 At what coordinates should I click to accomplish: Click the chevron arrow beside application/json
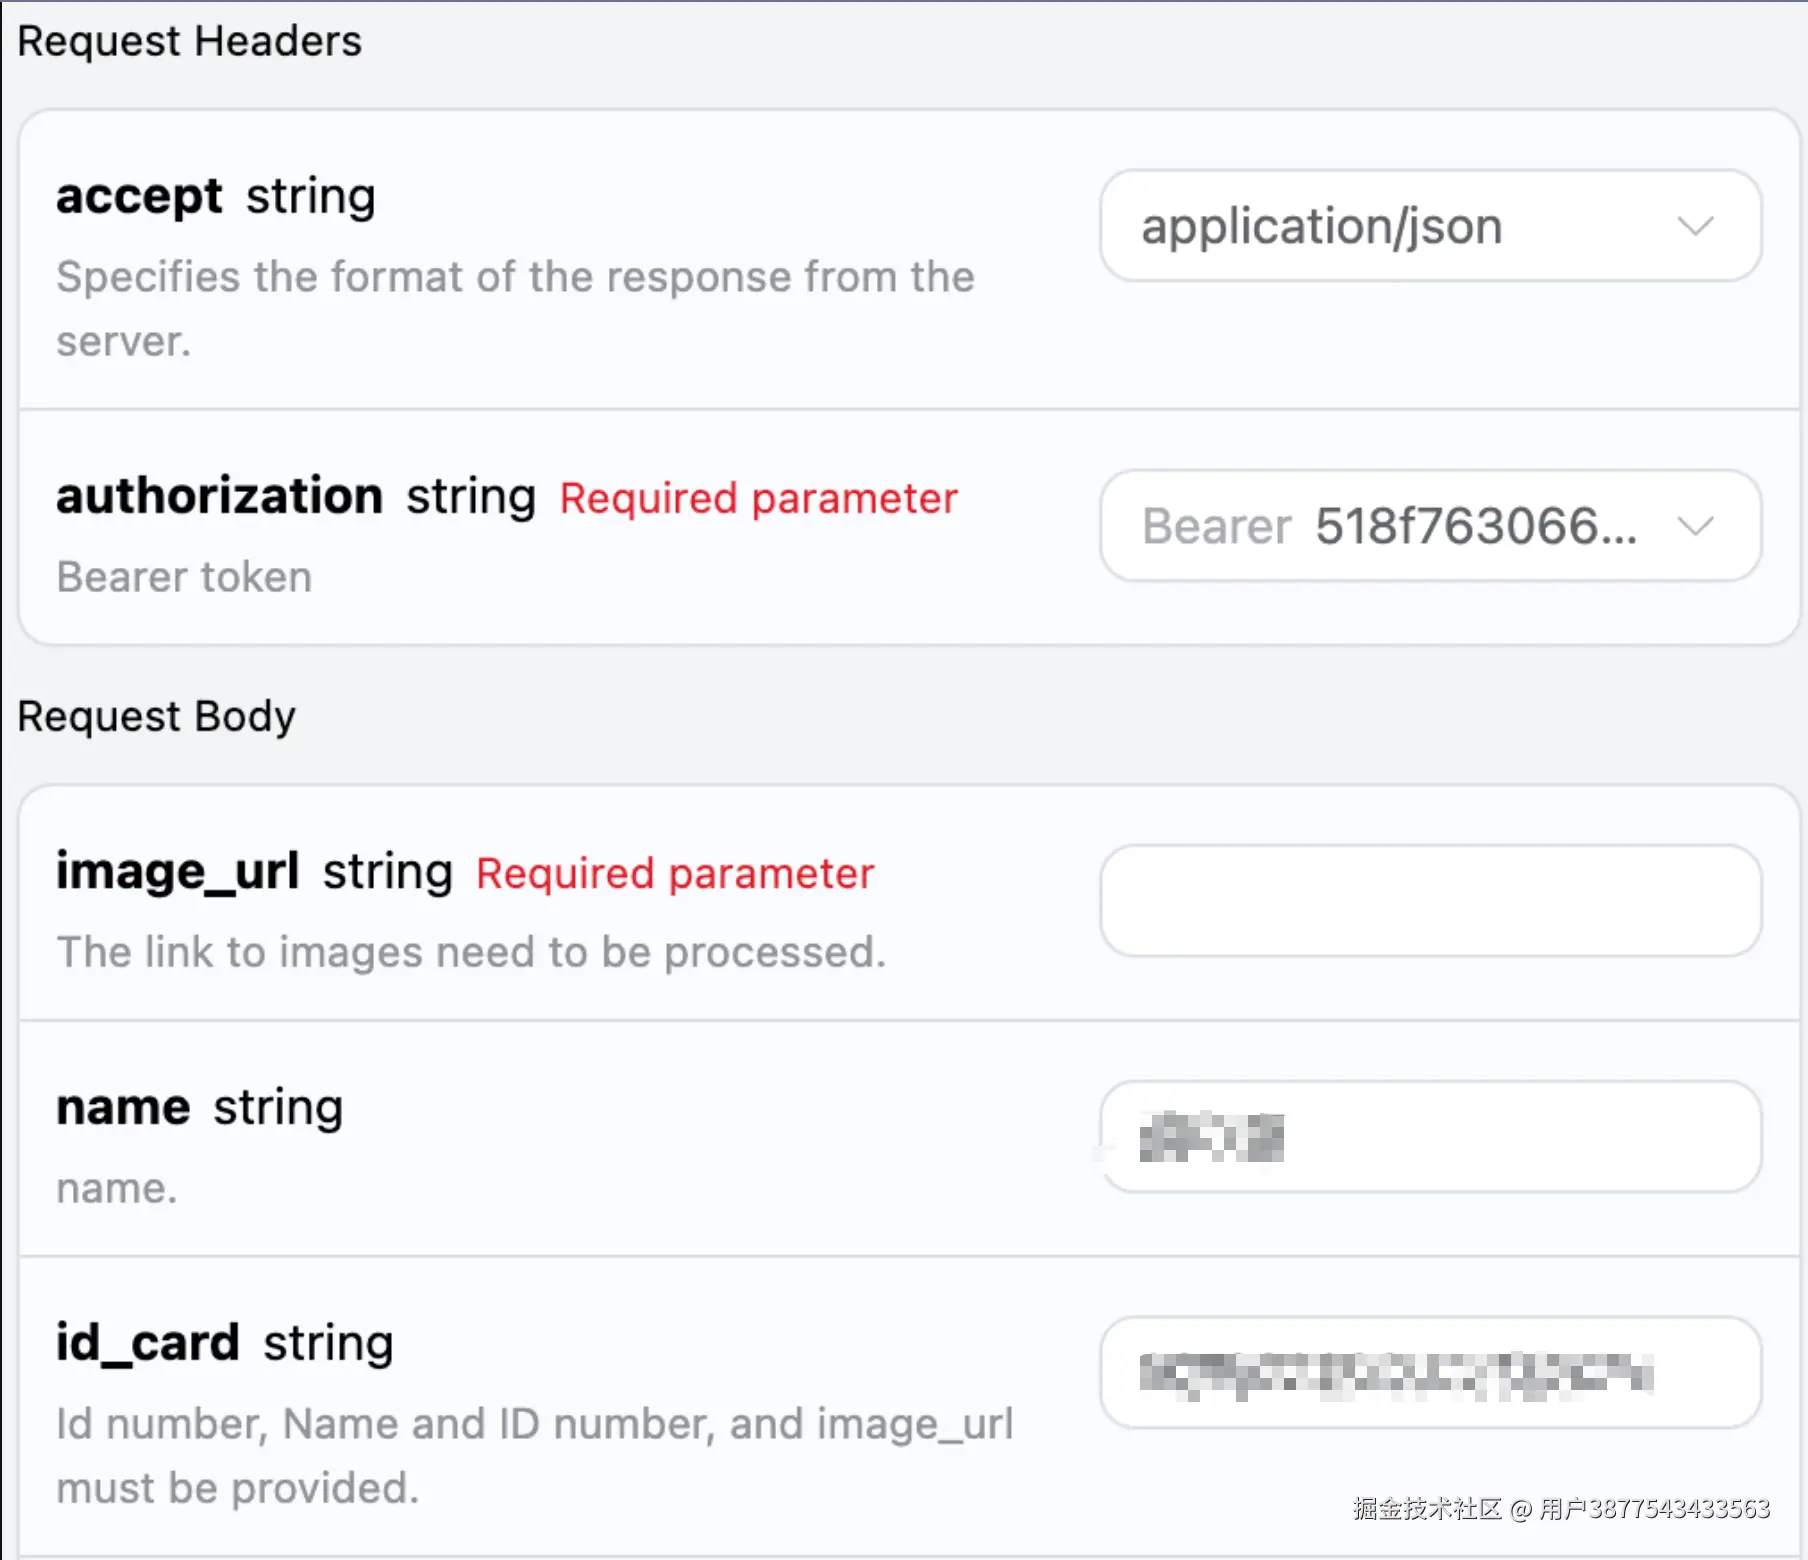1695,226
